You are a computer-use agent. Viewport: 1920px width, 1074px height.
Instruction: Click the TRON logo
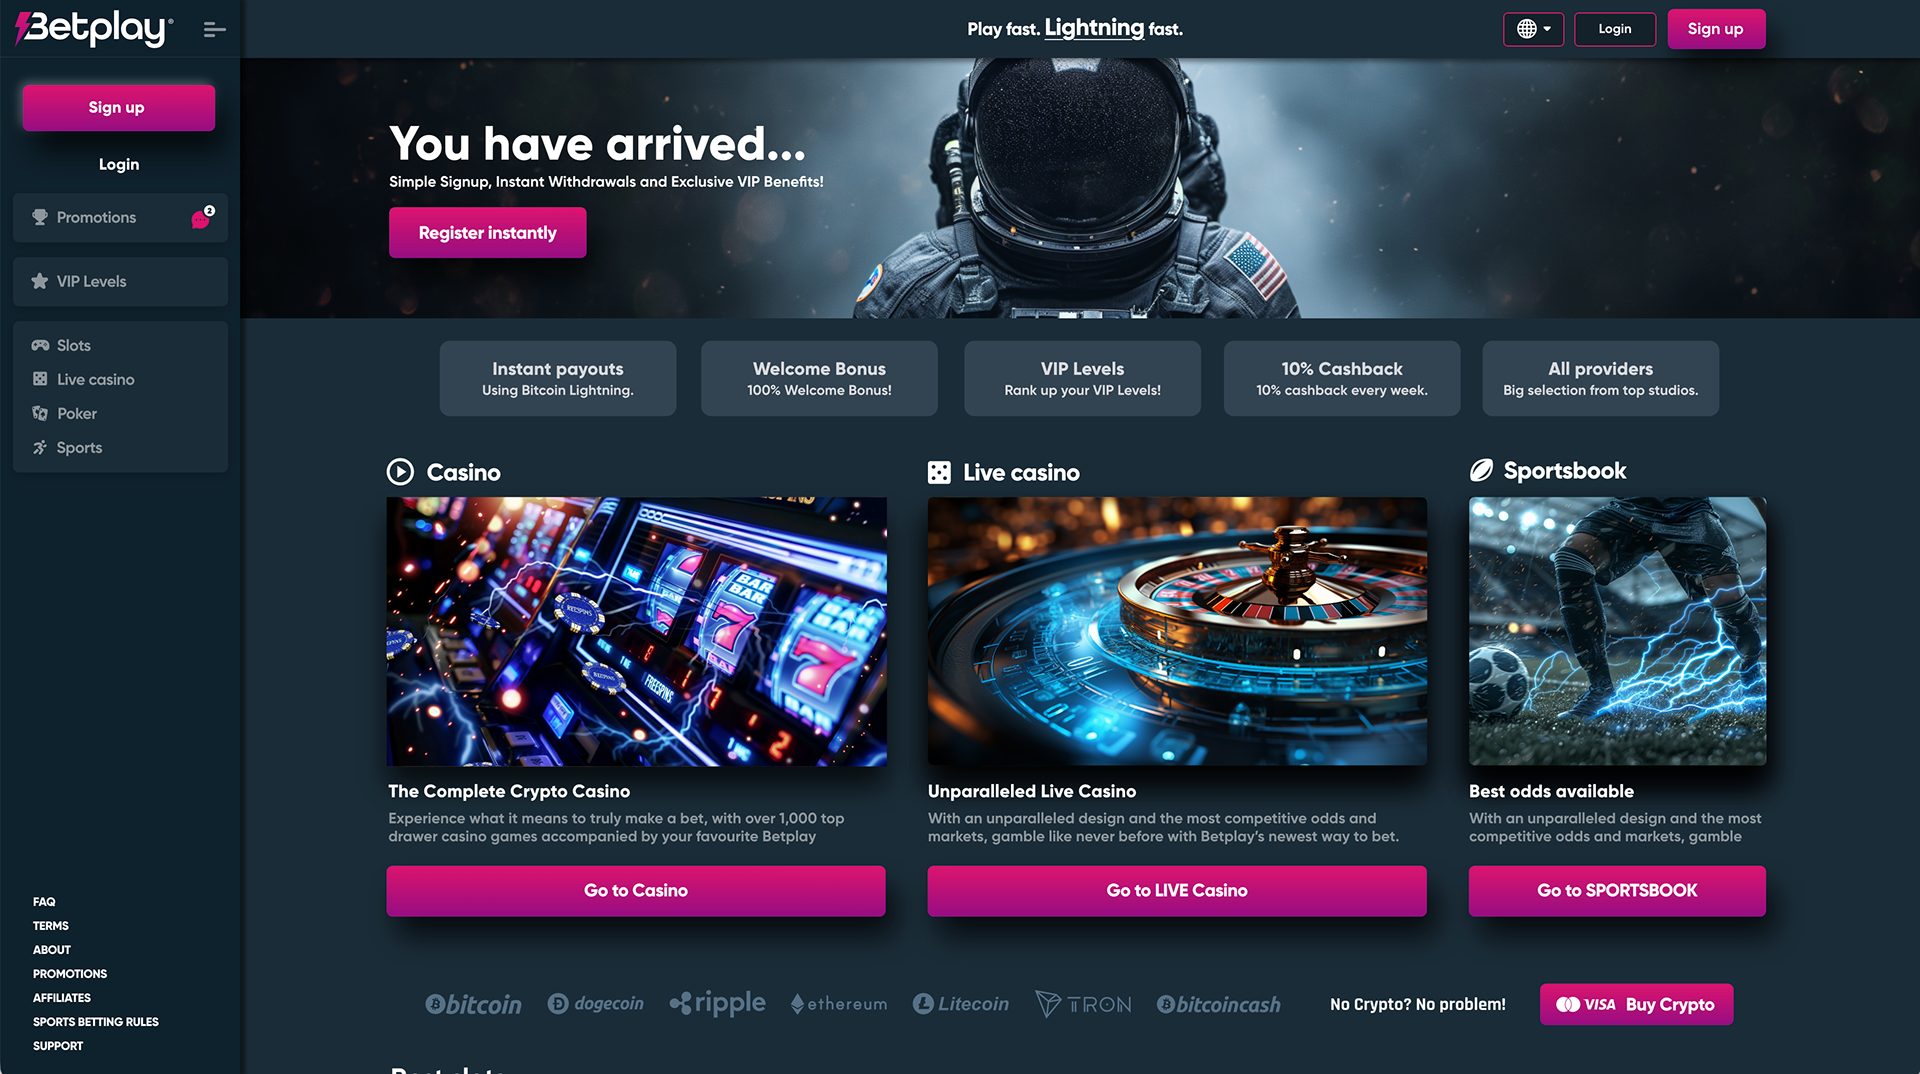(1083, 1004)
